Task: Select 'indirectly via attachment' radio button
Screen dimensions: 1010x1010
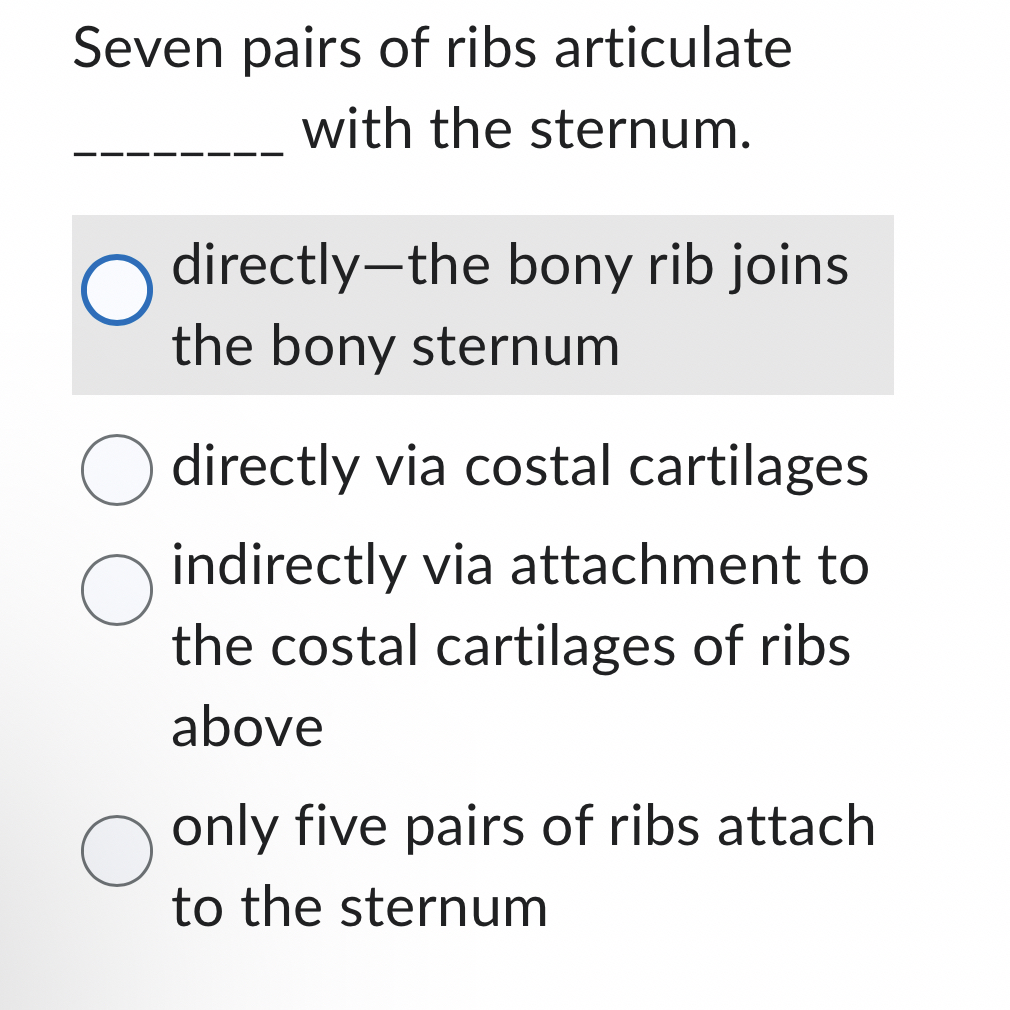Action: point(117,590)
